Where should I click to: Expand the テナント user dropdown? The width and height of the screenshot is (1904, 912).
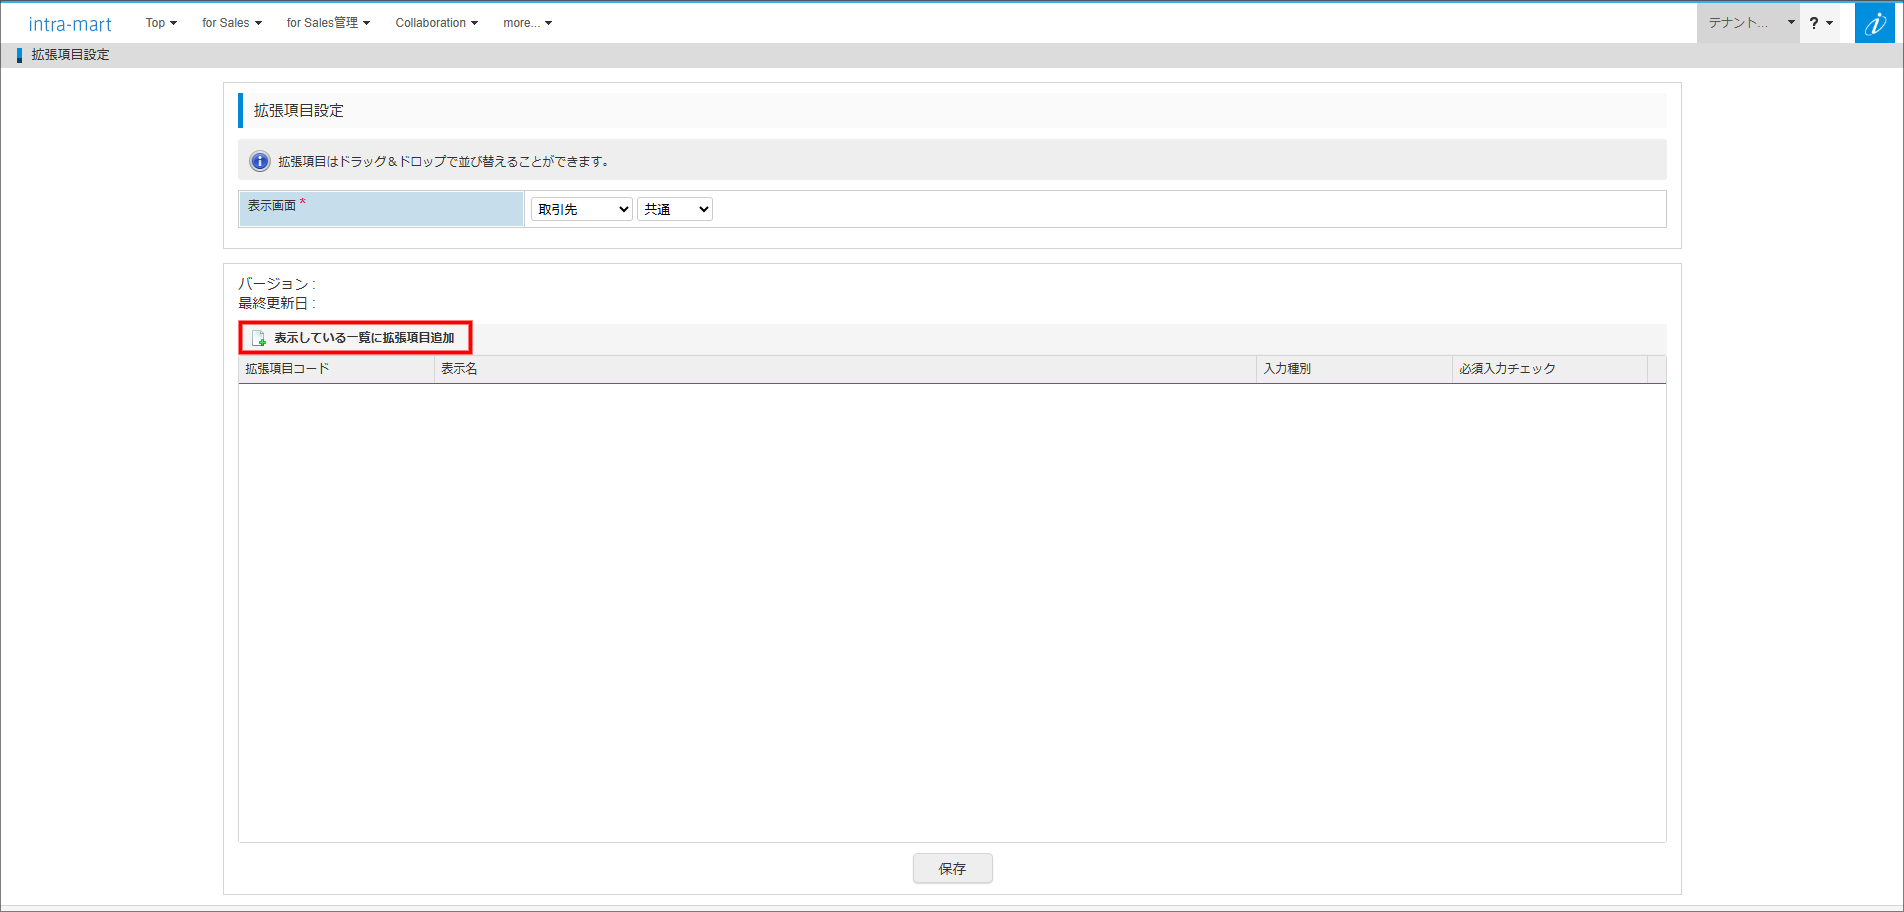(x=1748, y=23)
